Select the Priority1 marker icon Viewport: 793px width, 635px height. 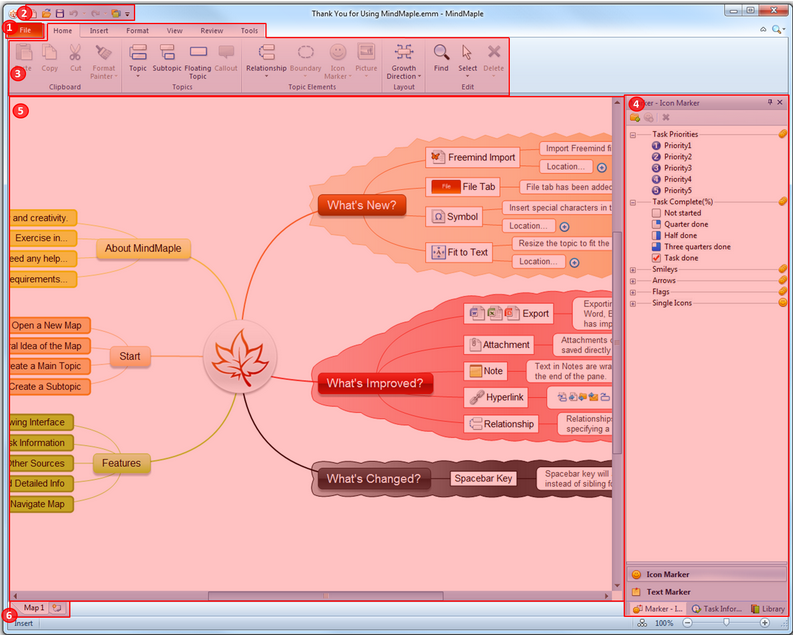click(x=656, y=146)
